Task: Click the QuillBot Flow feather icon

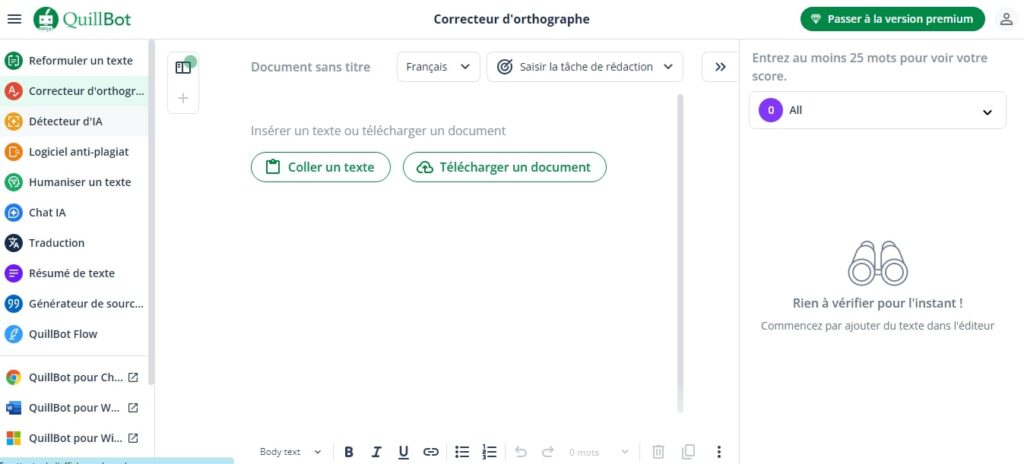Action: [x=14, y=334]
